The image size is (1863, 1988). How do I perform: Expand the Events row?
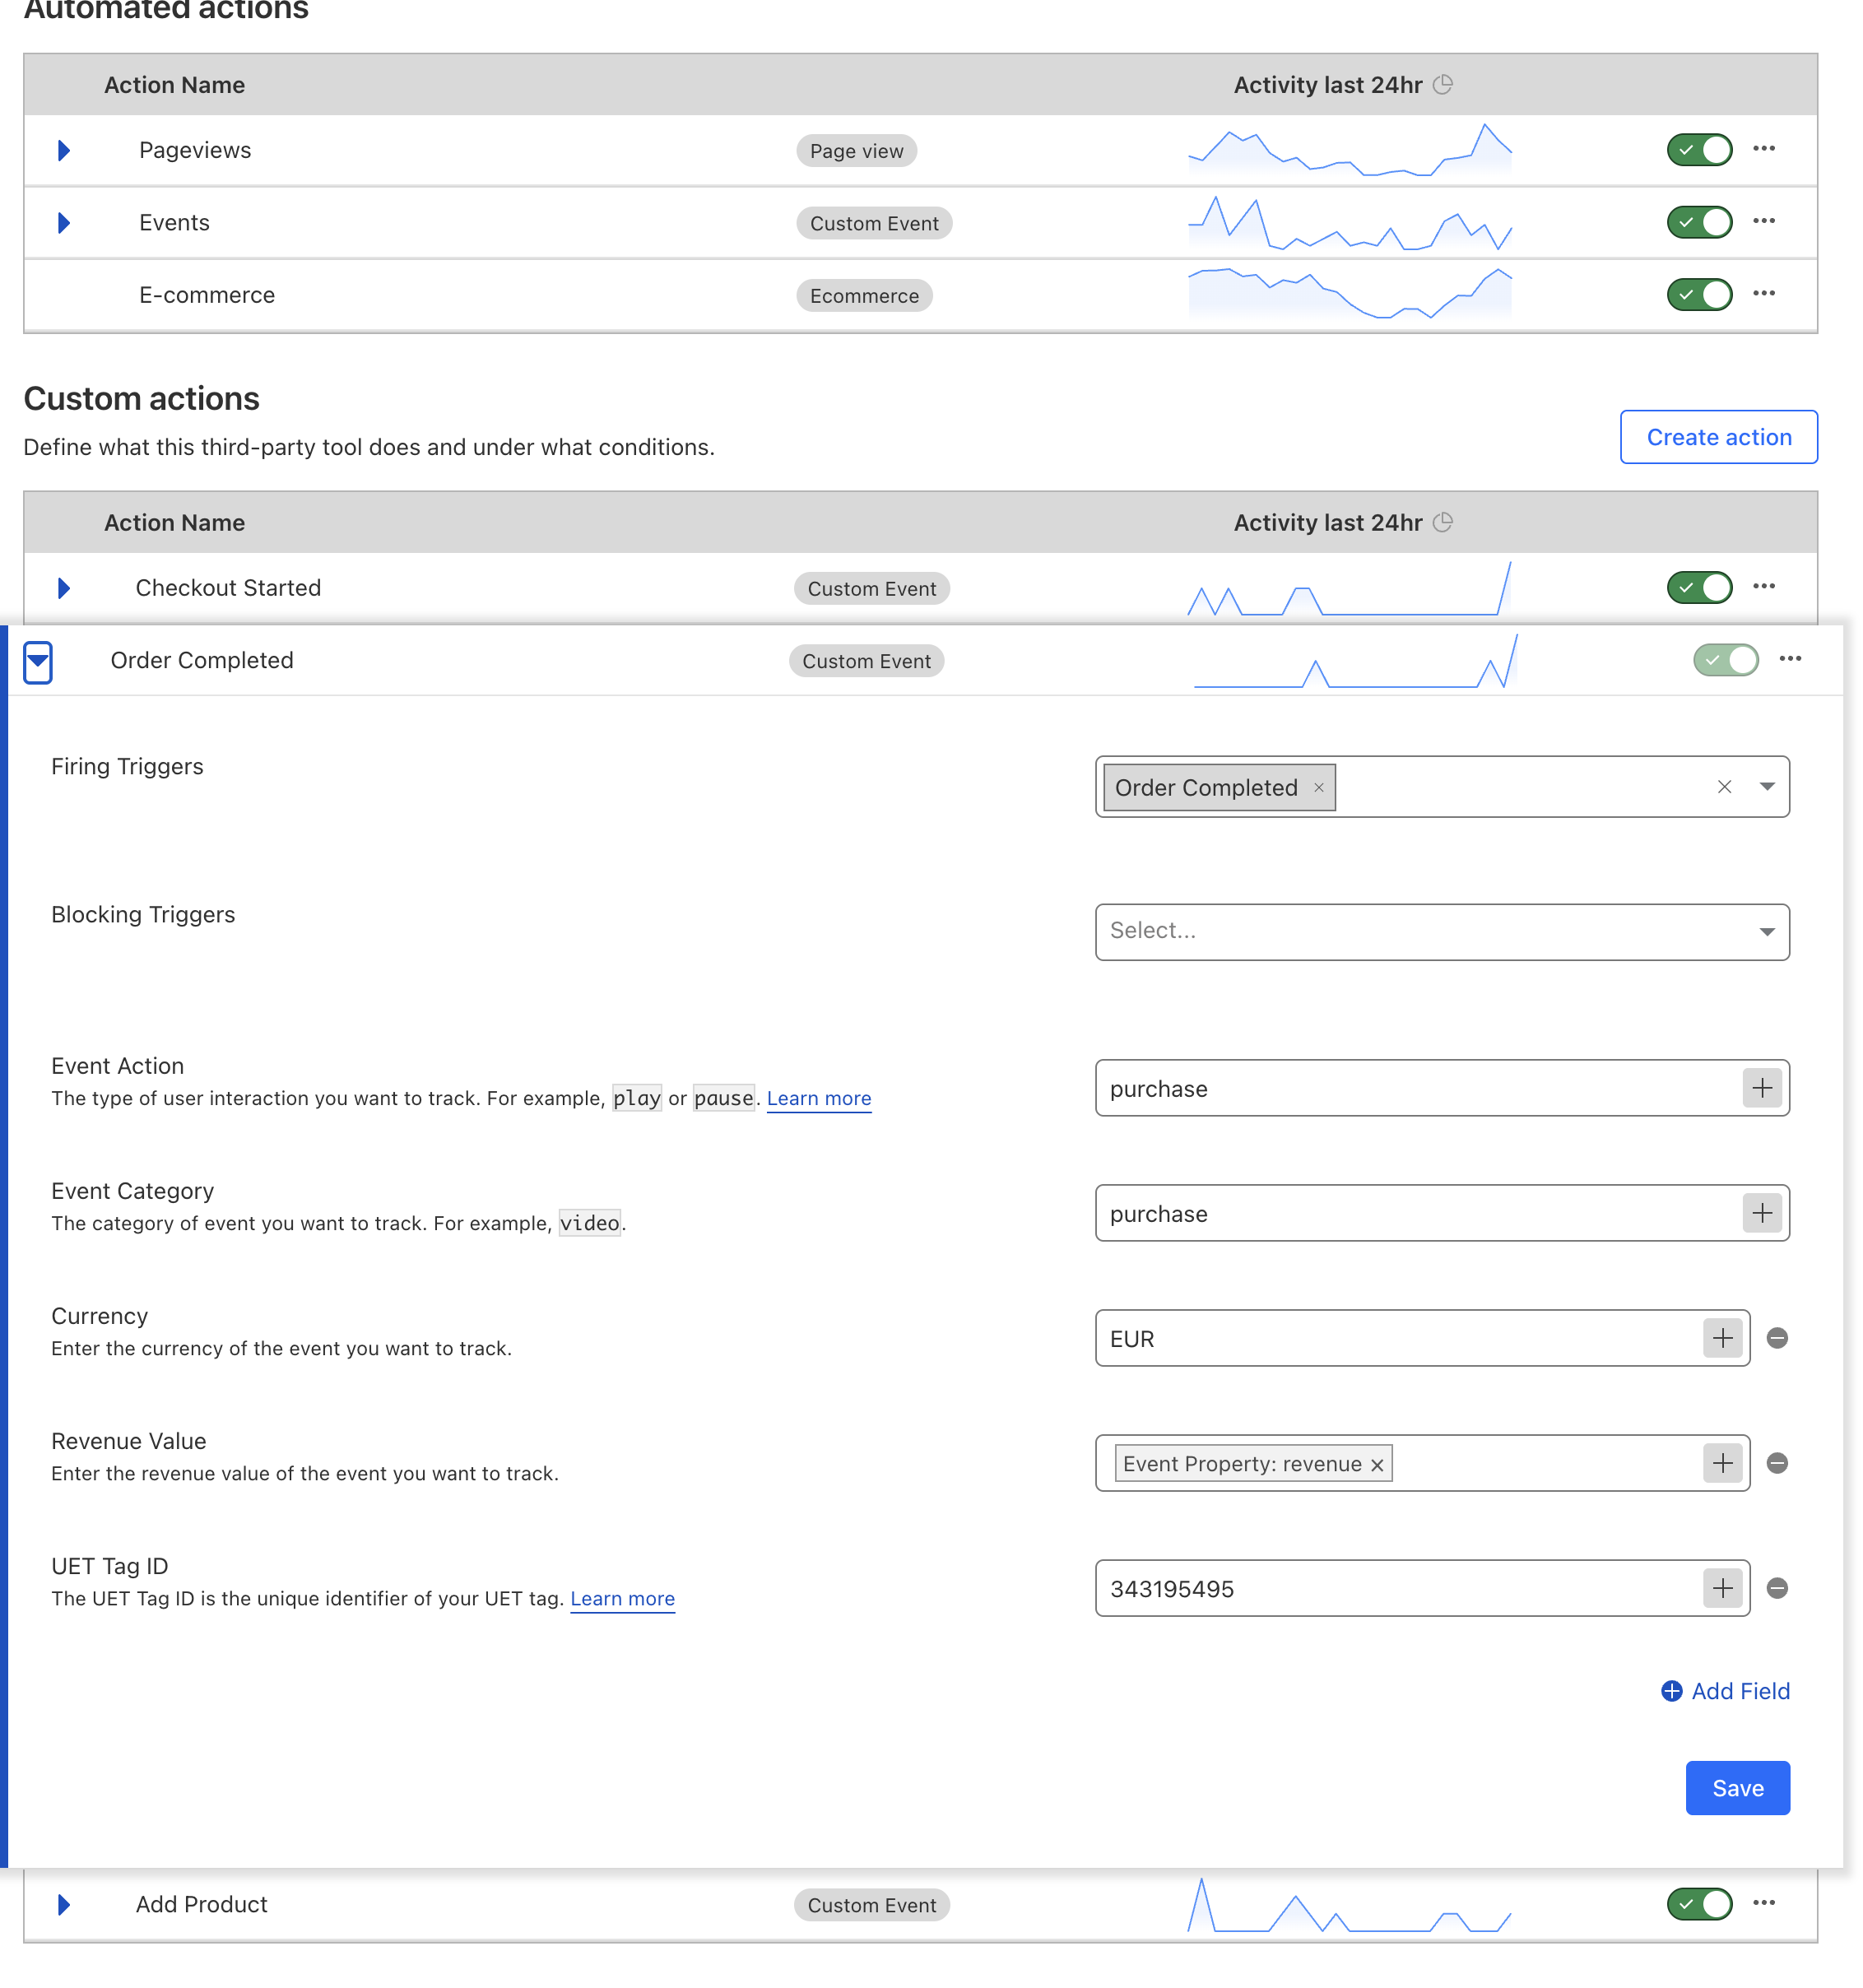point(63,222)
